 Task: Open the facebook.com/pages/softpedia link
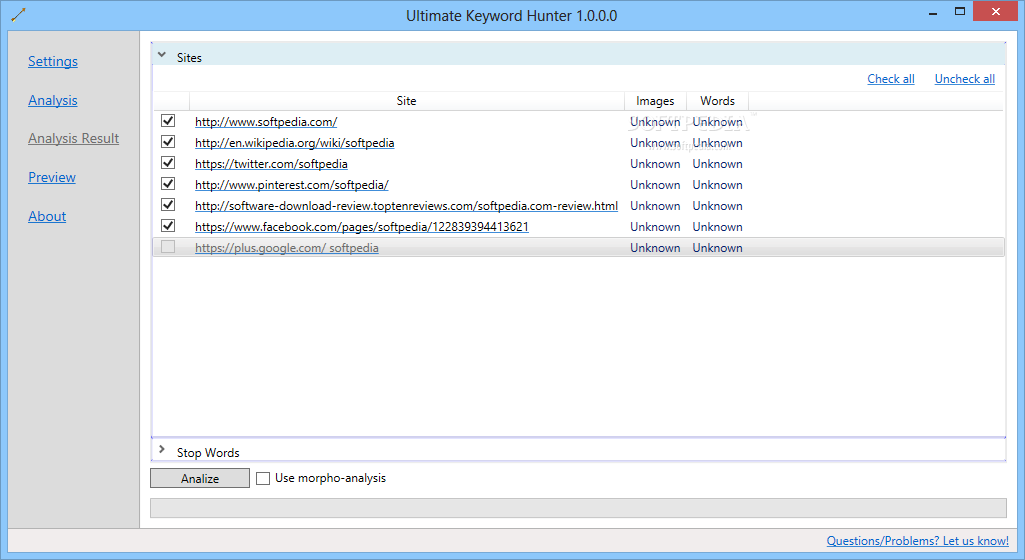pos(361,226)
